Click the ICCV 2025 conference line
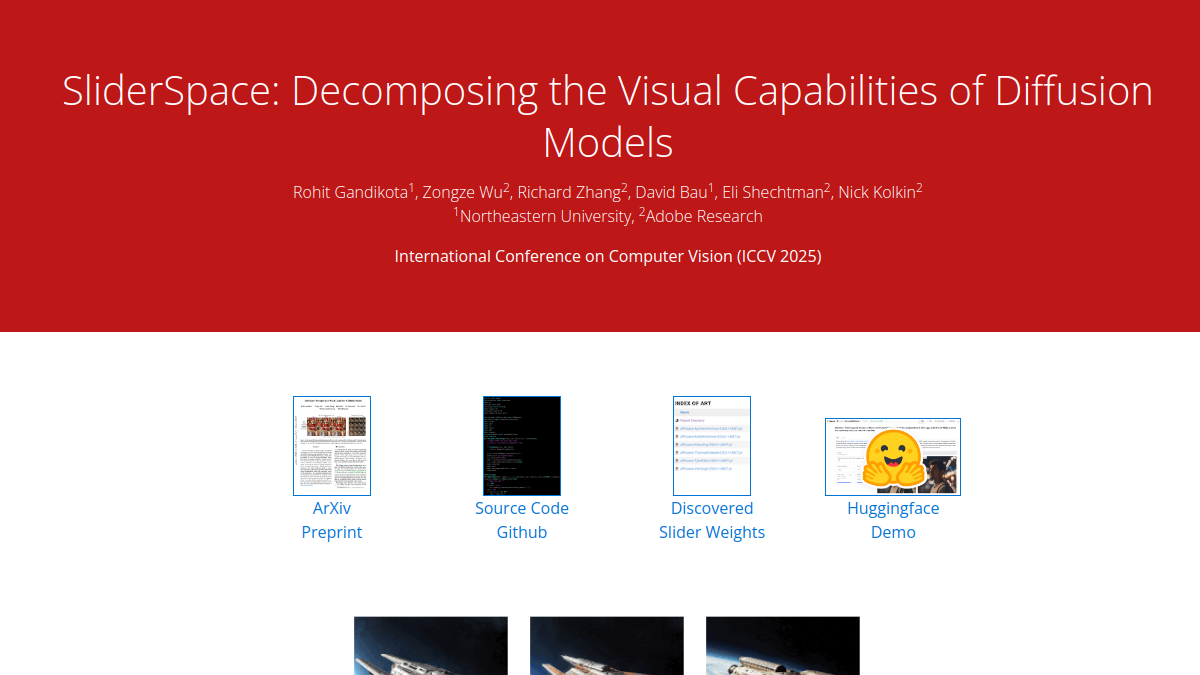This screenshot has height=675, width=1200. pyautogui.click(x=608, y=256)
